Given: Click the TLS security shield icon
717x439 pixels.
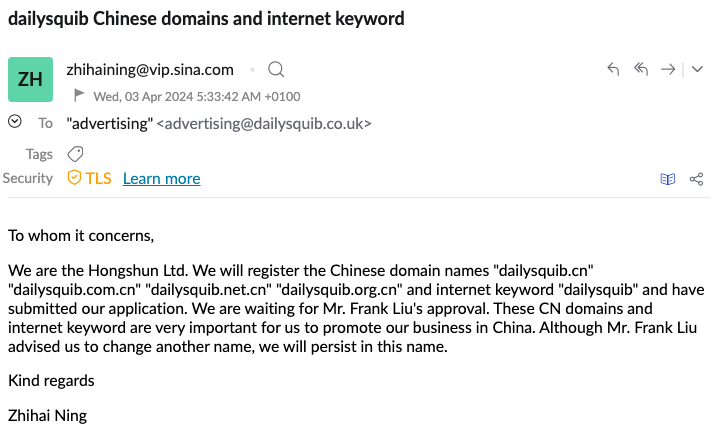Looking at the screenshot, I should pyautogui.click(x=74, y=178).
